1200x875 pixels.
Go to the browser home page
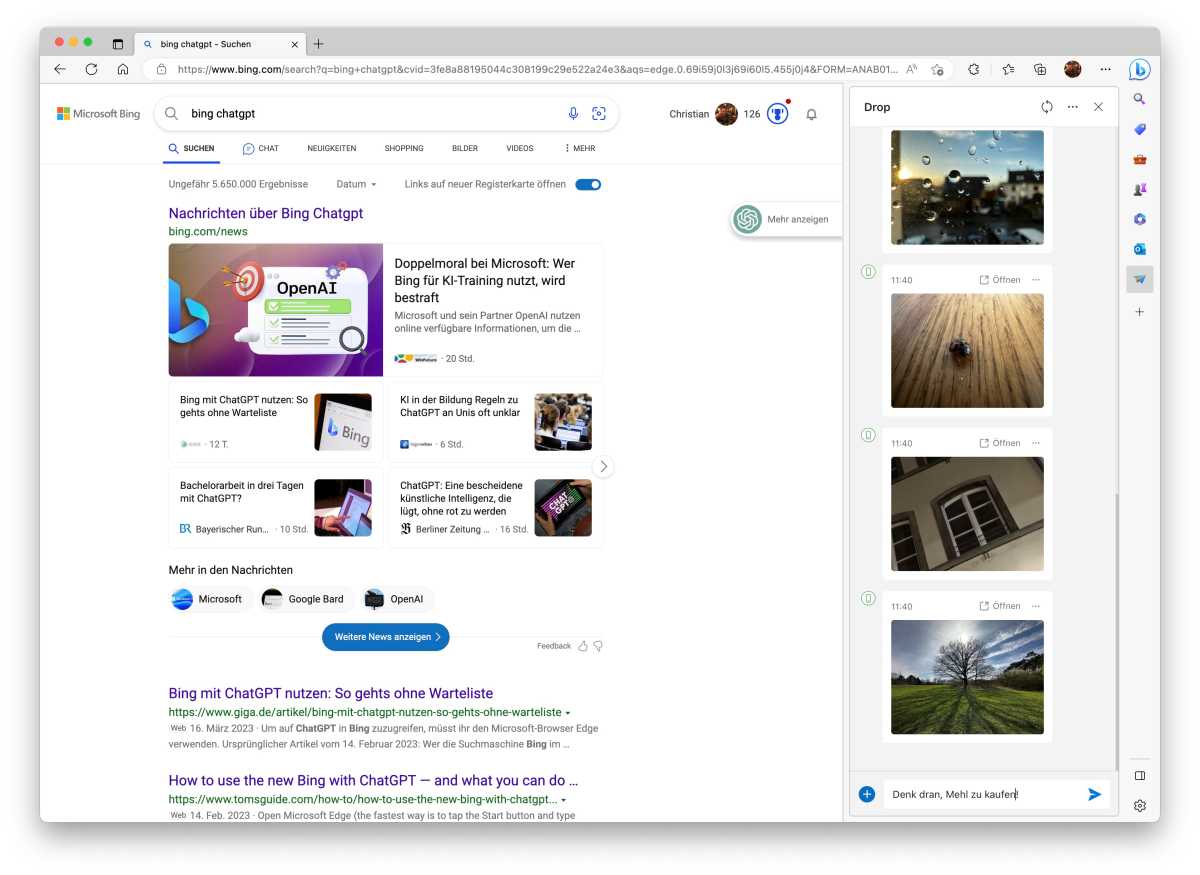[x=122, y=69]
